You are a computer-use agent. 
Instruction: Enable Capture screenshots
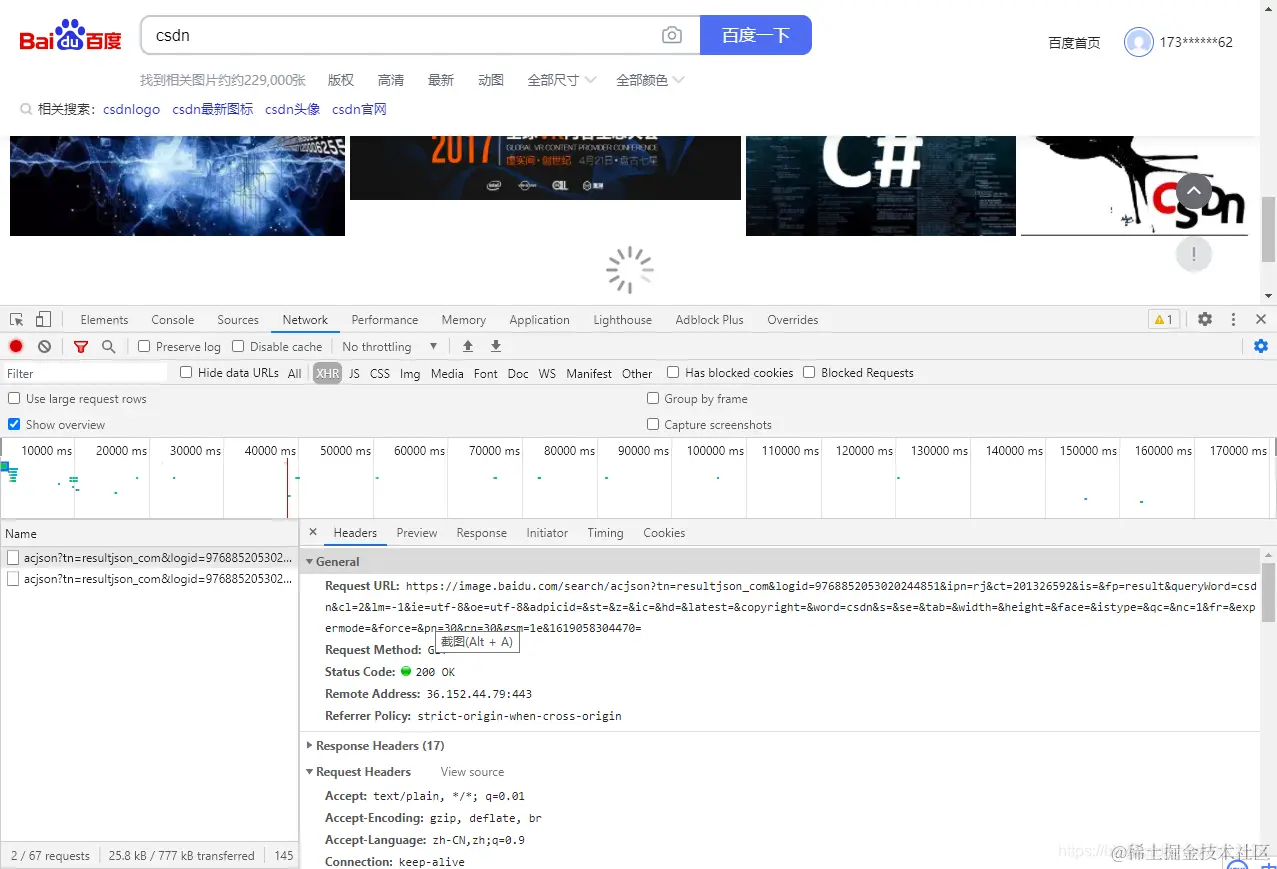coord(653,424)
